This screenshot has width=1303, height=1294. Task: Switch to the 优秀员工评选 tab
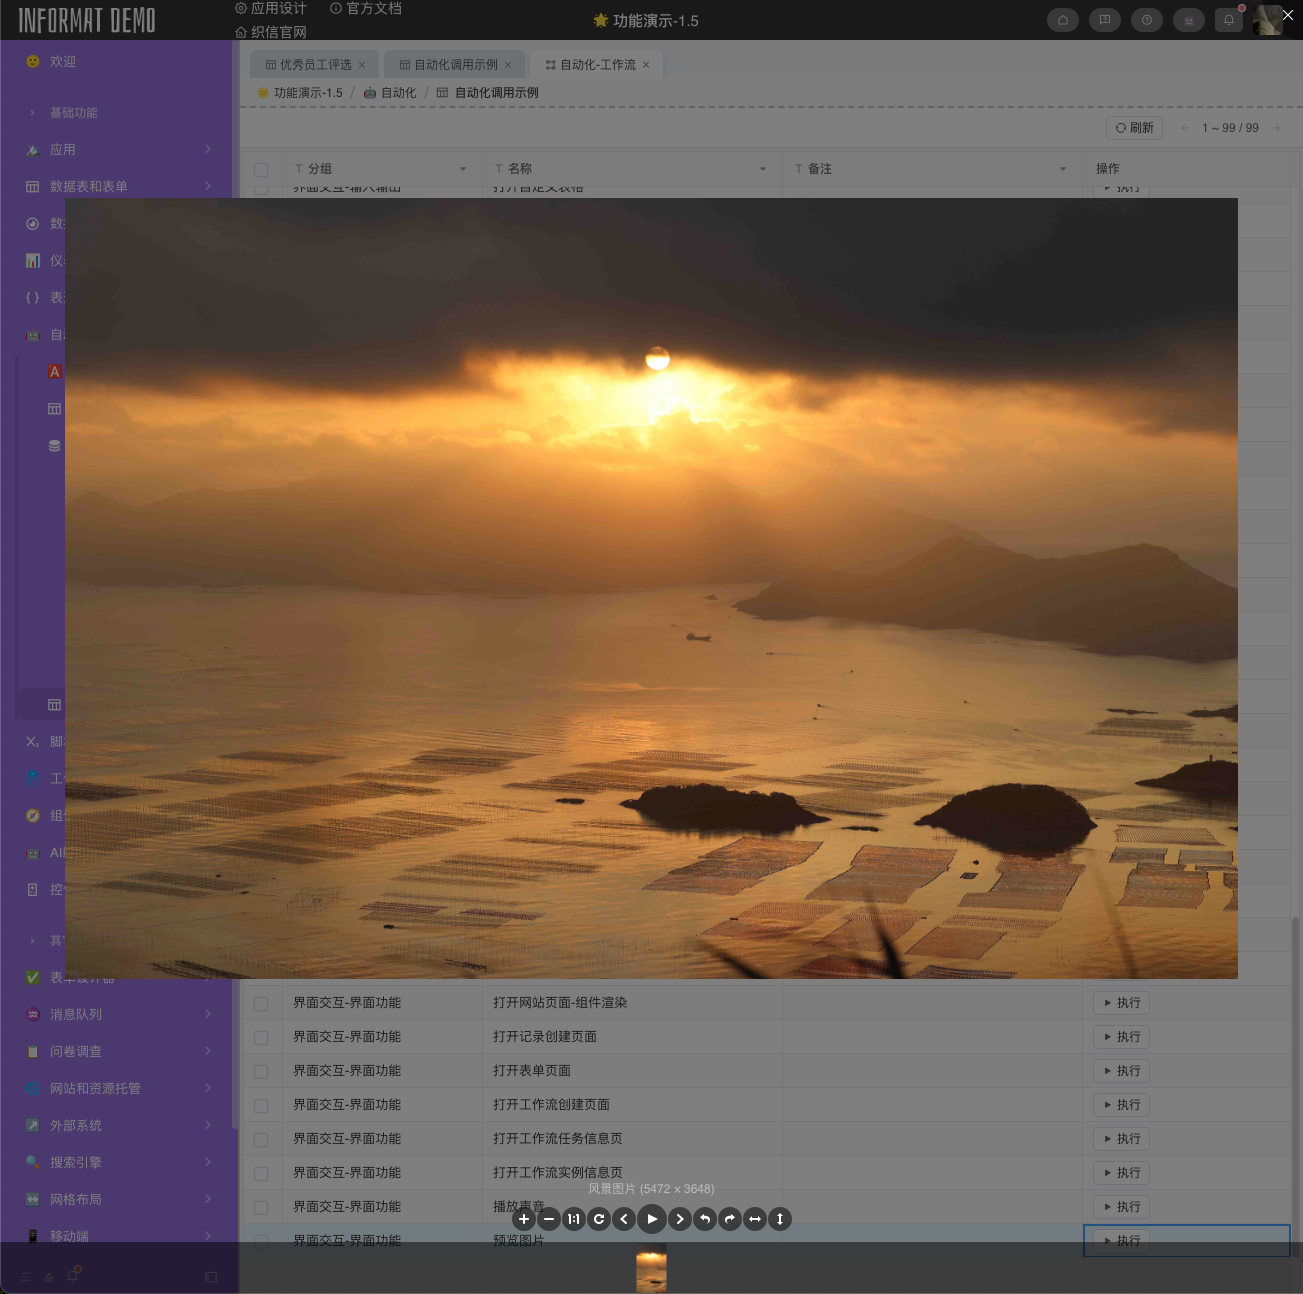315,65
